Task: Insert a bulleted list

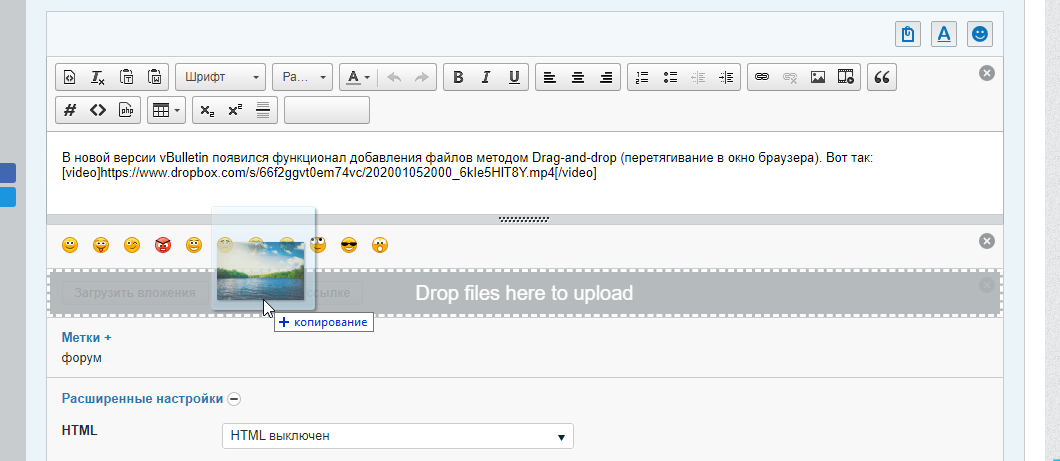Action: tap(670, 77)
